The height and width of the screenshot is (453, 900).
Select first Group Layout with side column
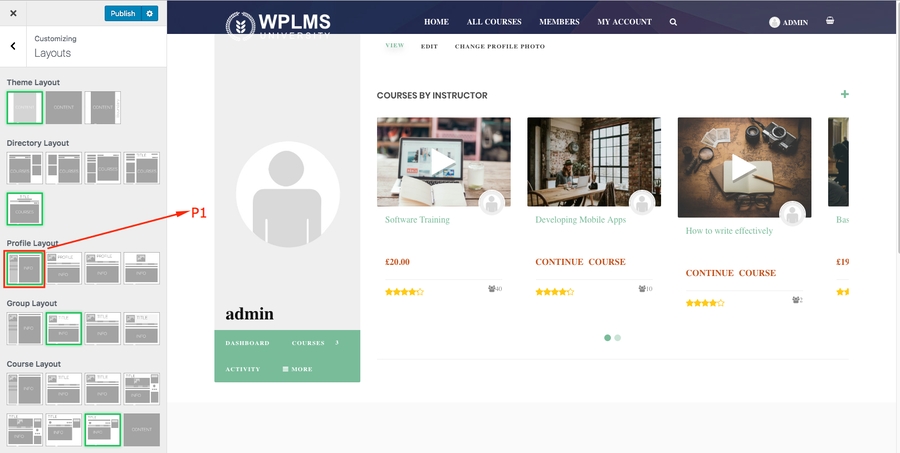(25, 328)
